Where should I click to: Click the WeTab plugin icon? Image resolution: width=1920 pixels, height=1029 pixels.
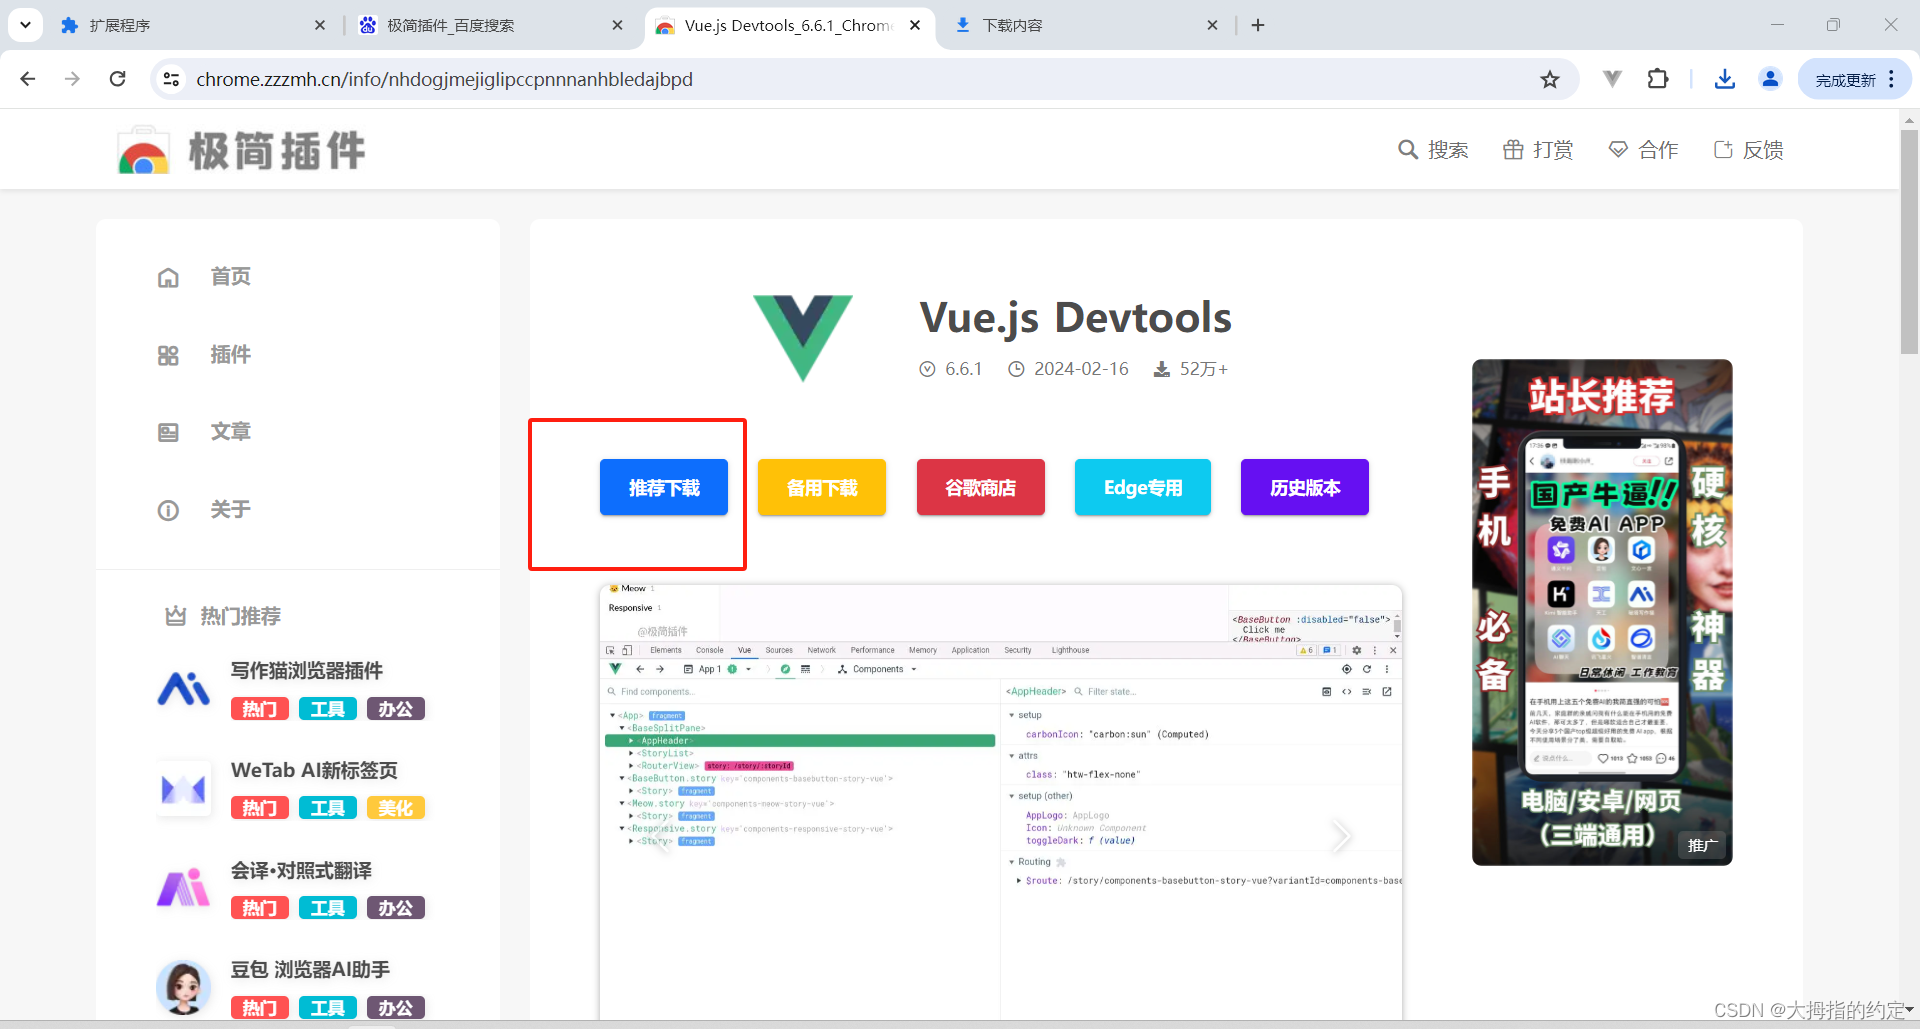pos(184,789)
